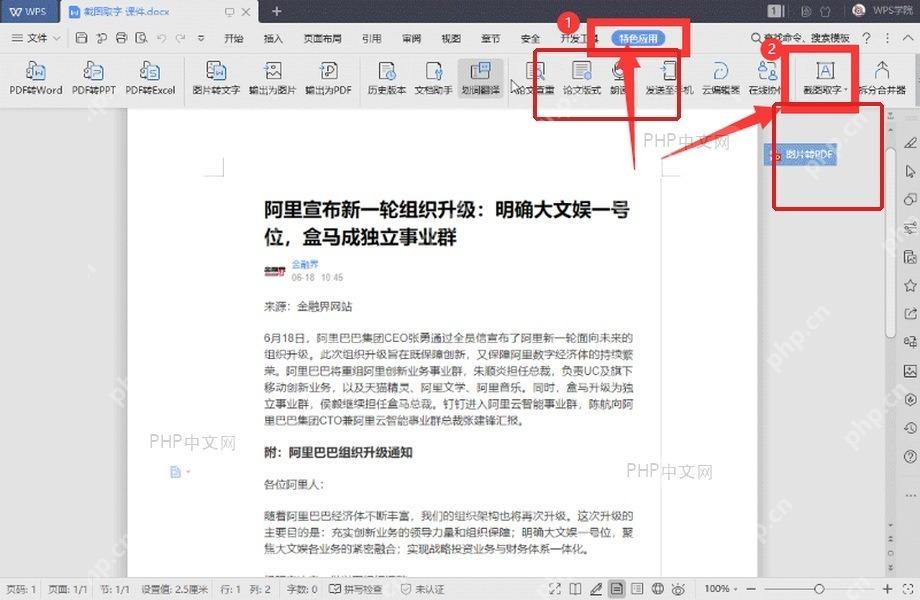The width and height of the screenshot is (920, 600).
Task: Open 历史版本 version history
Action: point(387,78)
